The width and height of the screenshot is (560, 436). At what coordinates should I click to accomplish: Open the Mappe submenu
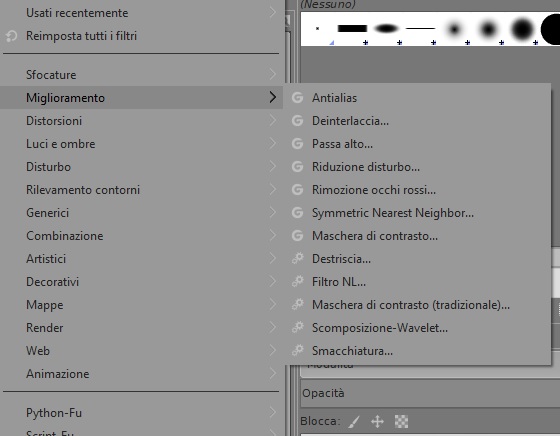141,305
